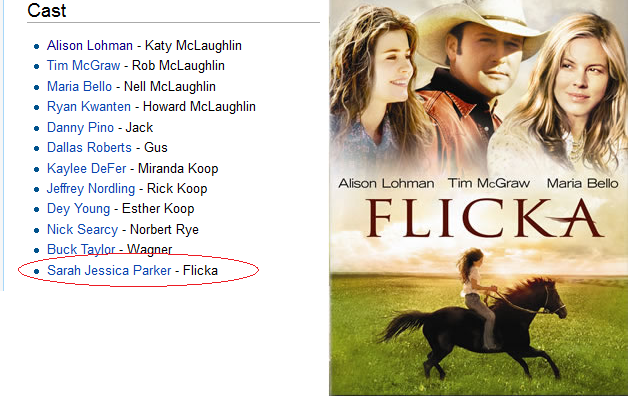Open the Tim McGraw cast link
Viewport: 635px width, 402px height.
83,66
